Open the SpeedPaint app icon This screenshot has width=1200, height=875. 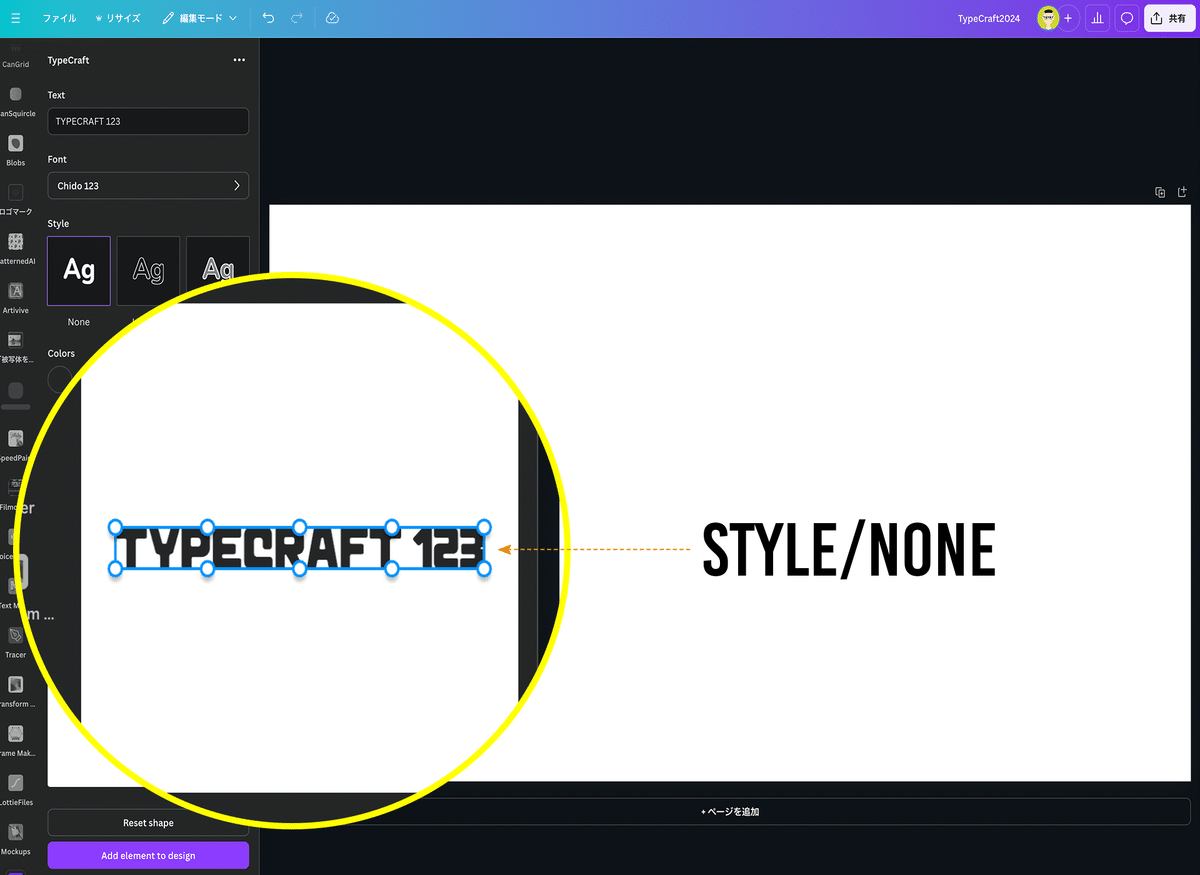tap(16, 438)
